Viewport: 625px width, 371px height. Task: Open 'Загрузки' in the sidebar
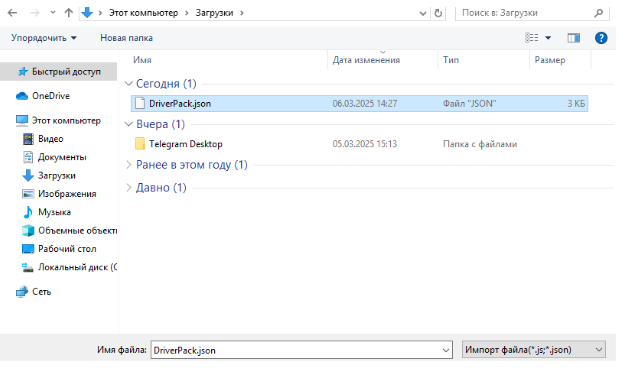point(57,176)
